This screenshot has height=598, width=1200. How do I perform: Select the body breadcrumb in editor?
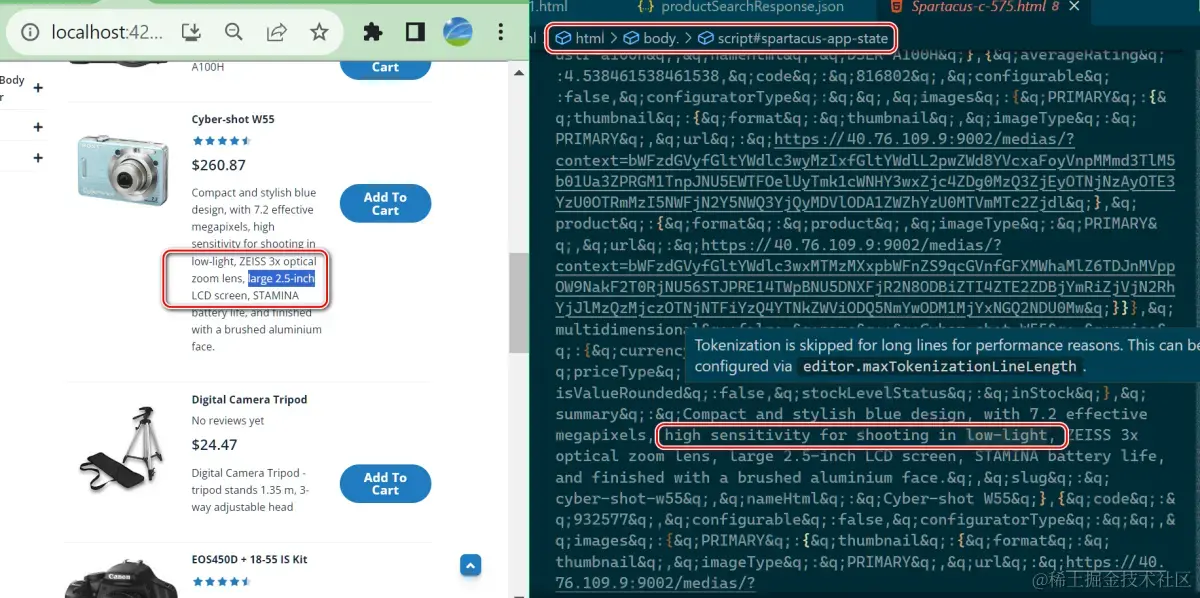point(651,38)
